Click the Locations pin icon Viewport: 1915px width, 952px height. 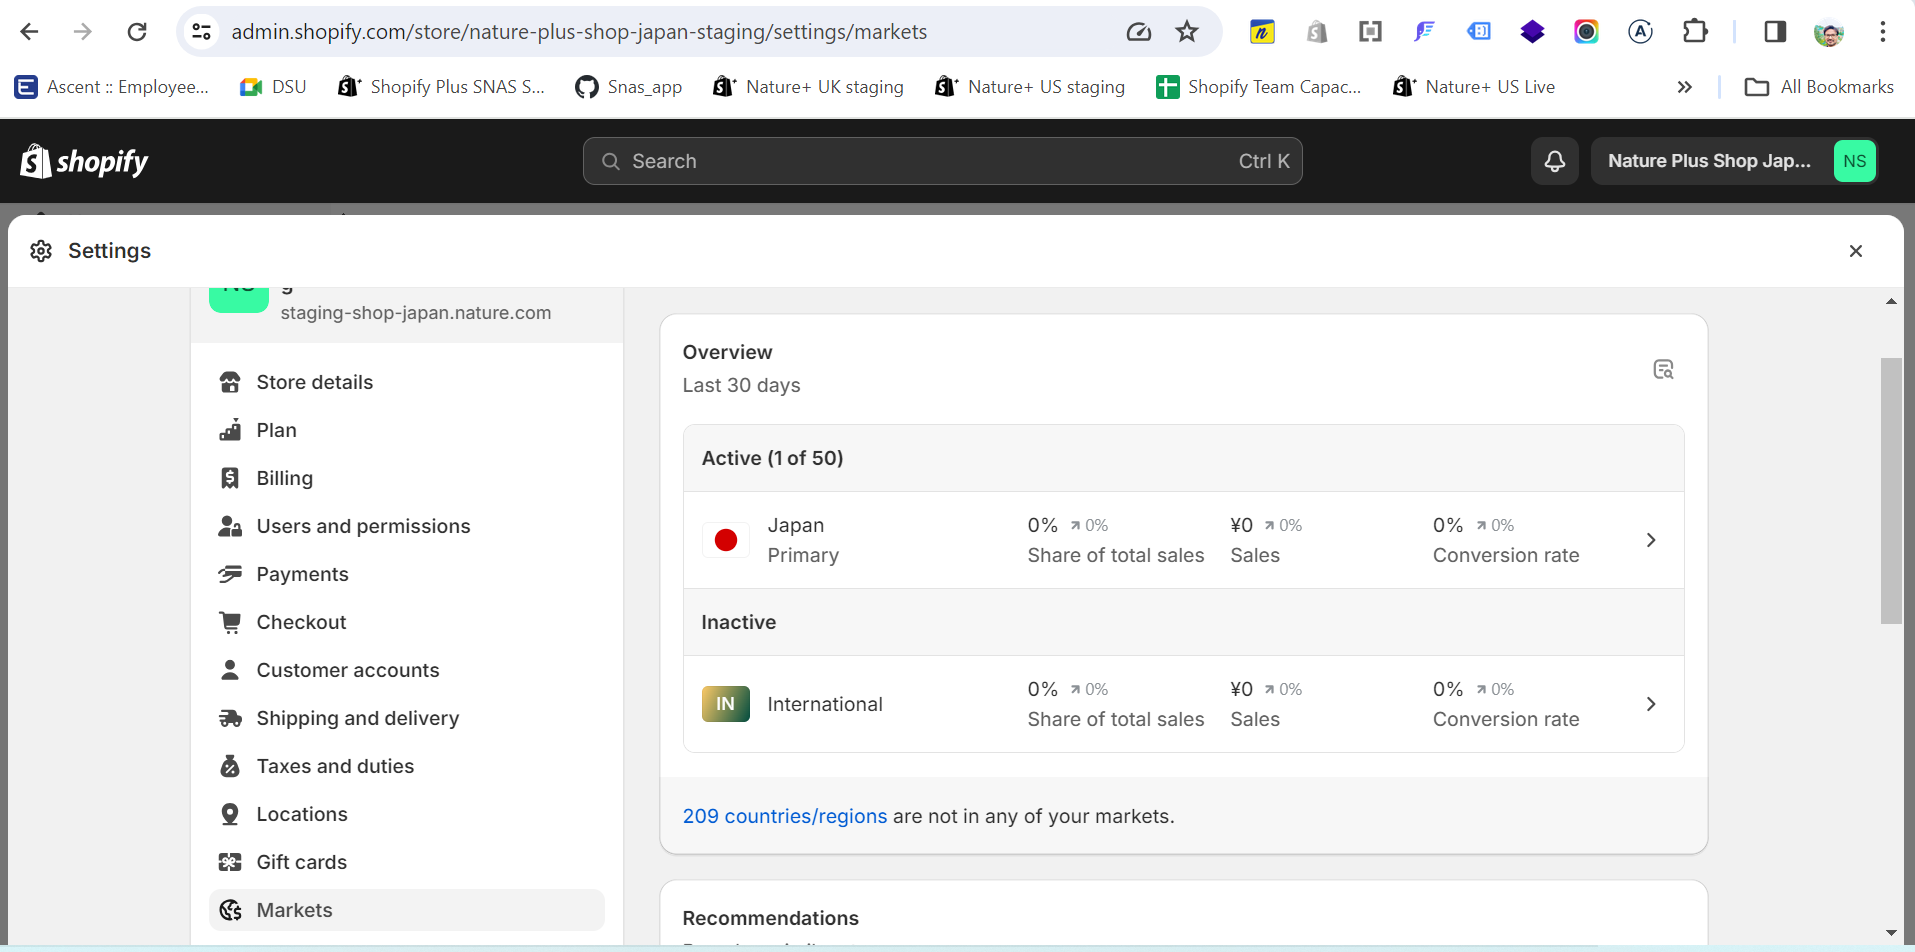tap(230, 814)
